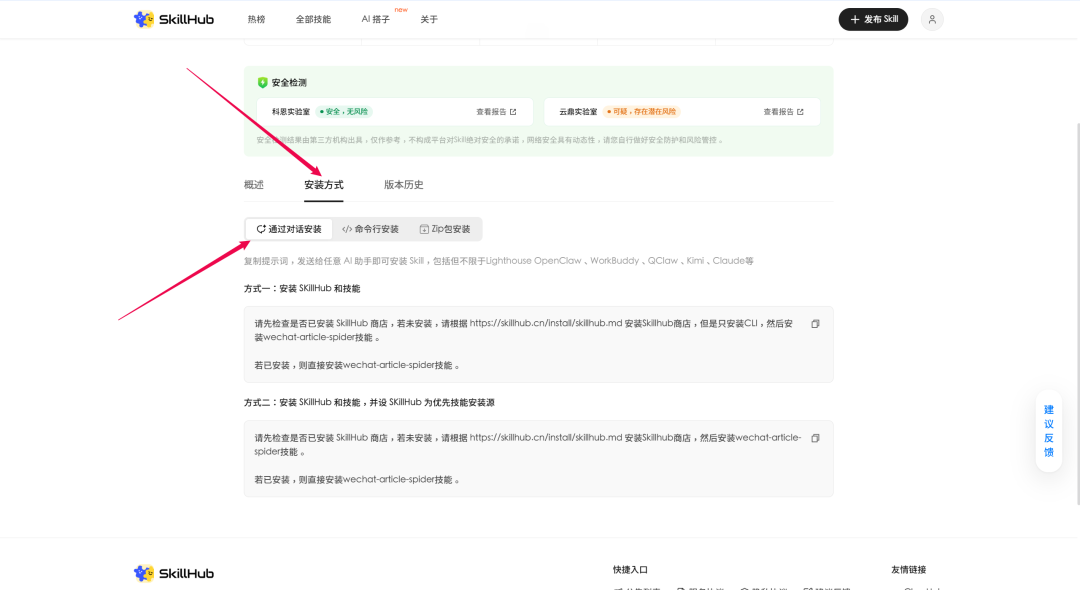Viewport: 1080px width, 590px height.
Task: Click the green 安全检测 shield icon
Action: point(262,83)
